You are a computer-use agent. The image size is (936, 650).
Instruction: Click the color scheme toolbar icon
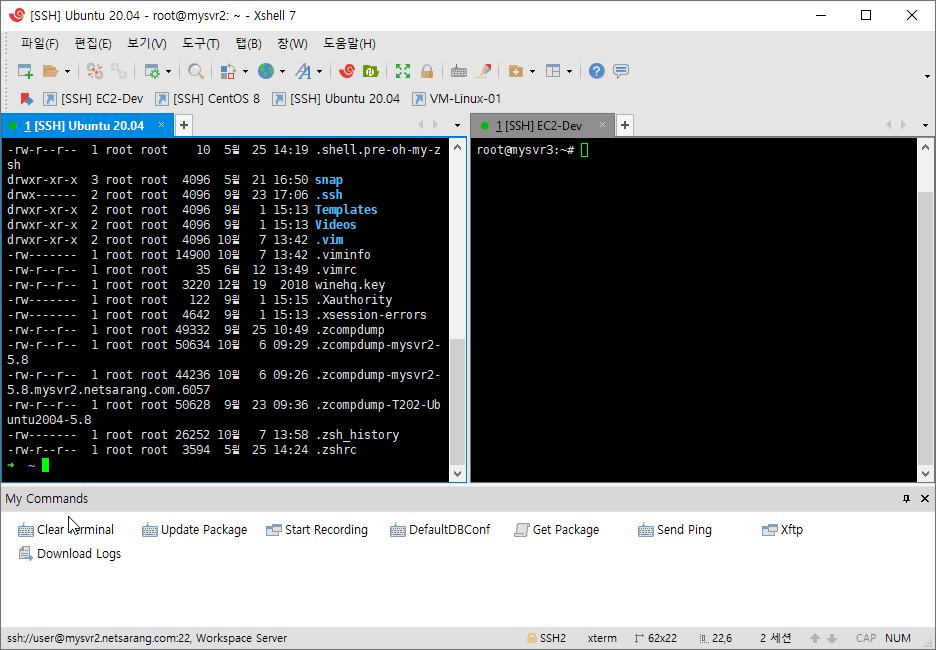point(228,72)
